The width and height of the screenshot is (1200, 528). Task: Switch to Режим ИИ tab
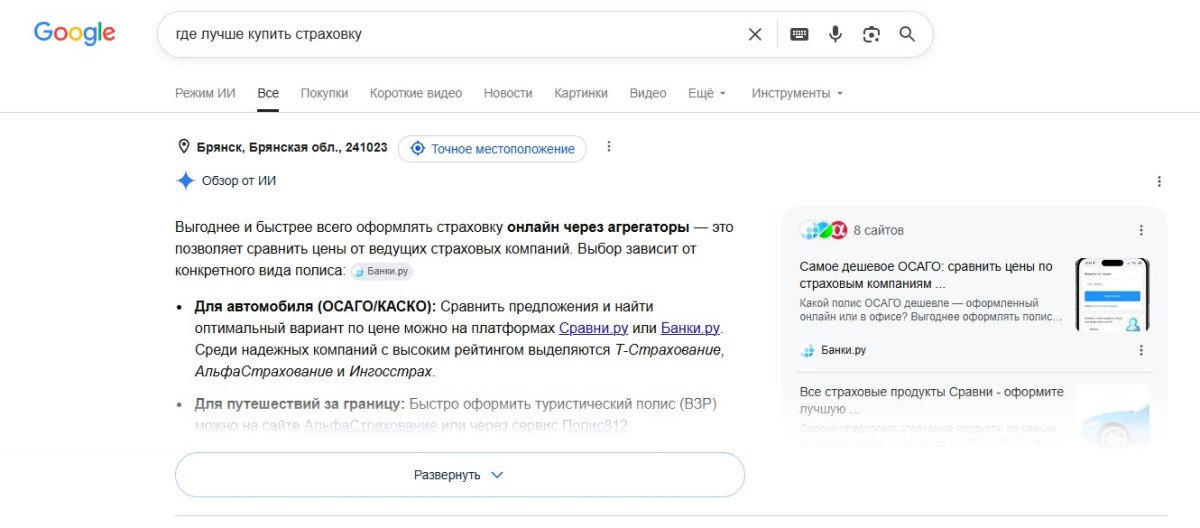coord(205,93)
